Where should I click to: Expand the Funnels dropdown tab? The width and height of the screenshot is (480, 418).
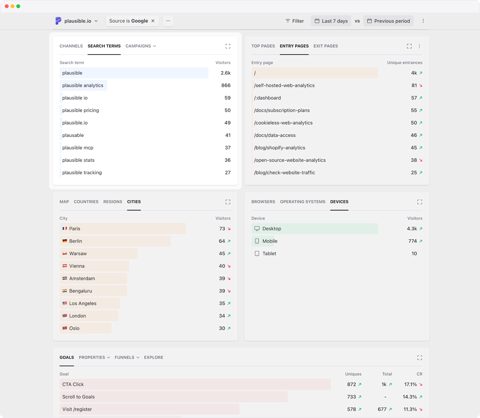point(127,357)
